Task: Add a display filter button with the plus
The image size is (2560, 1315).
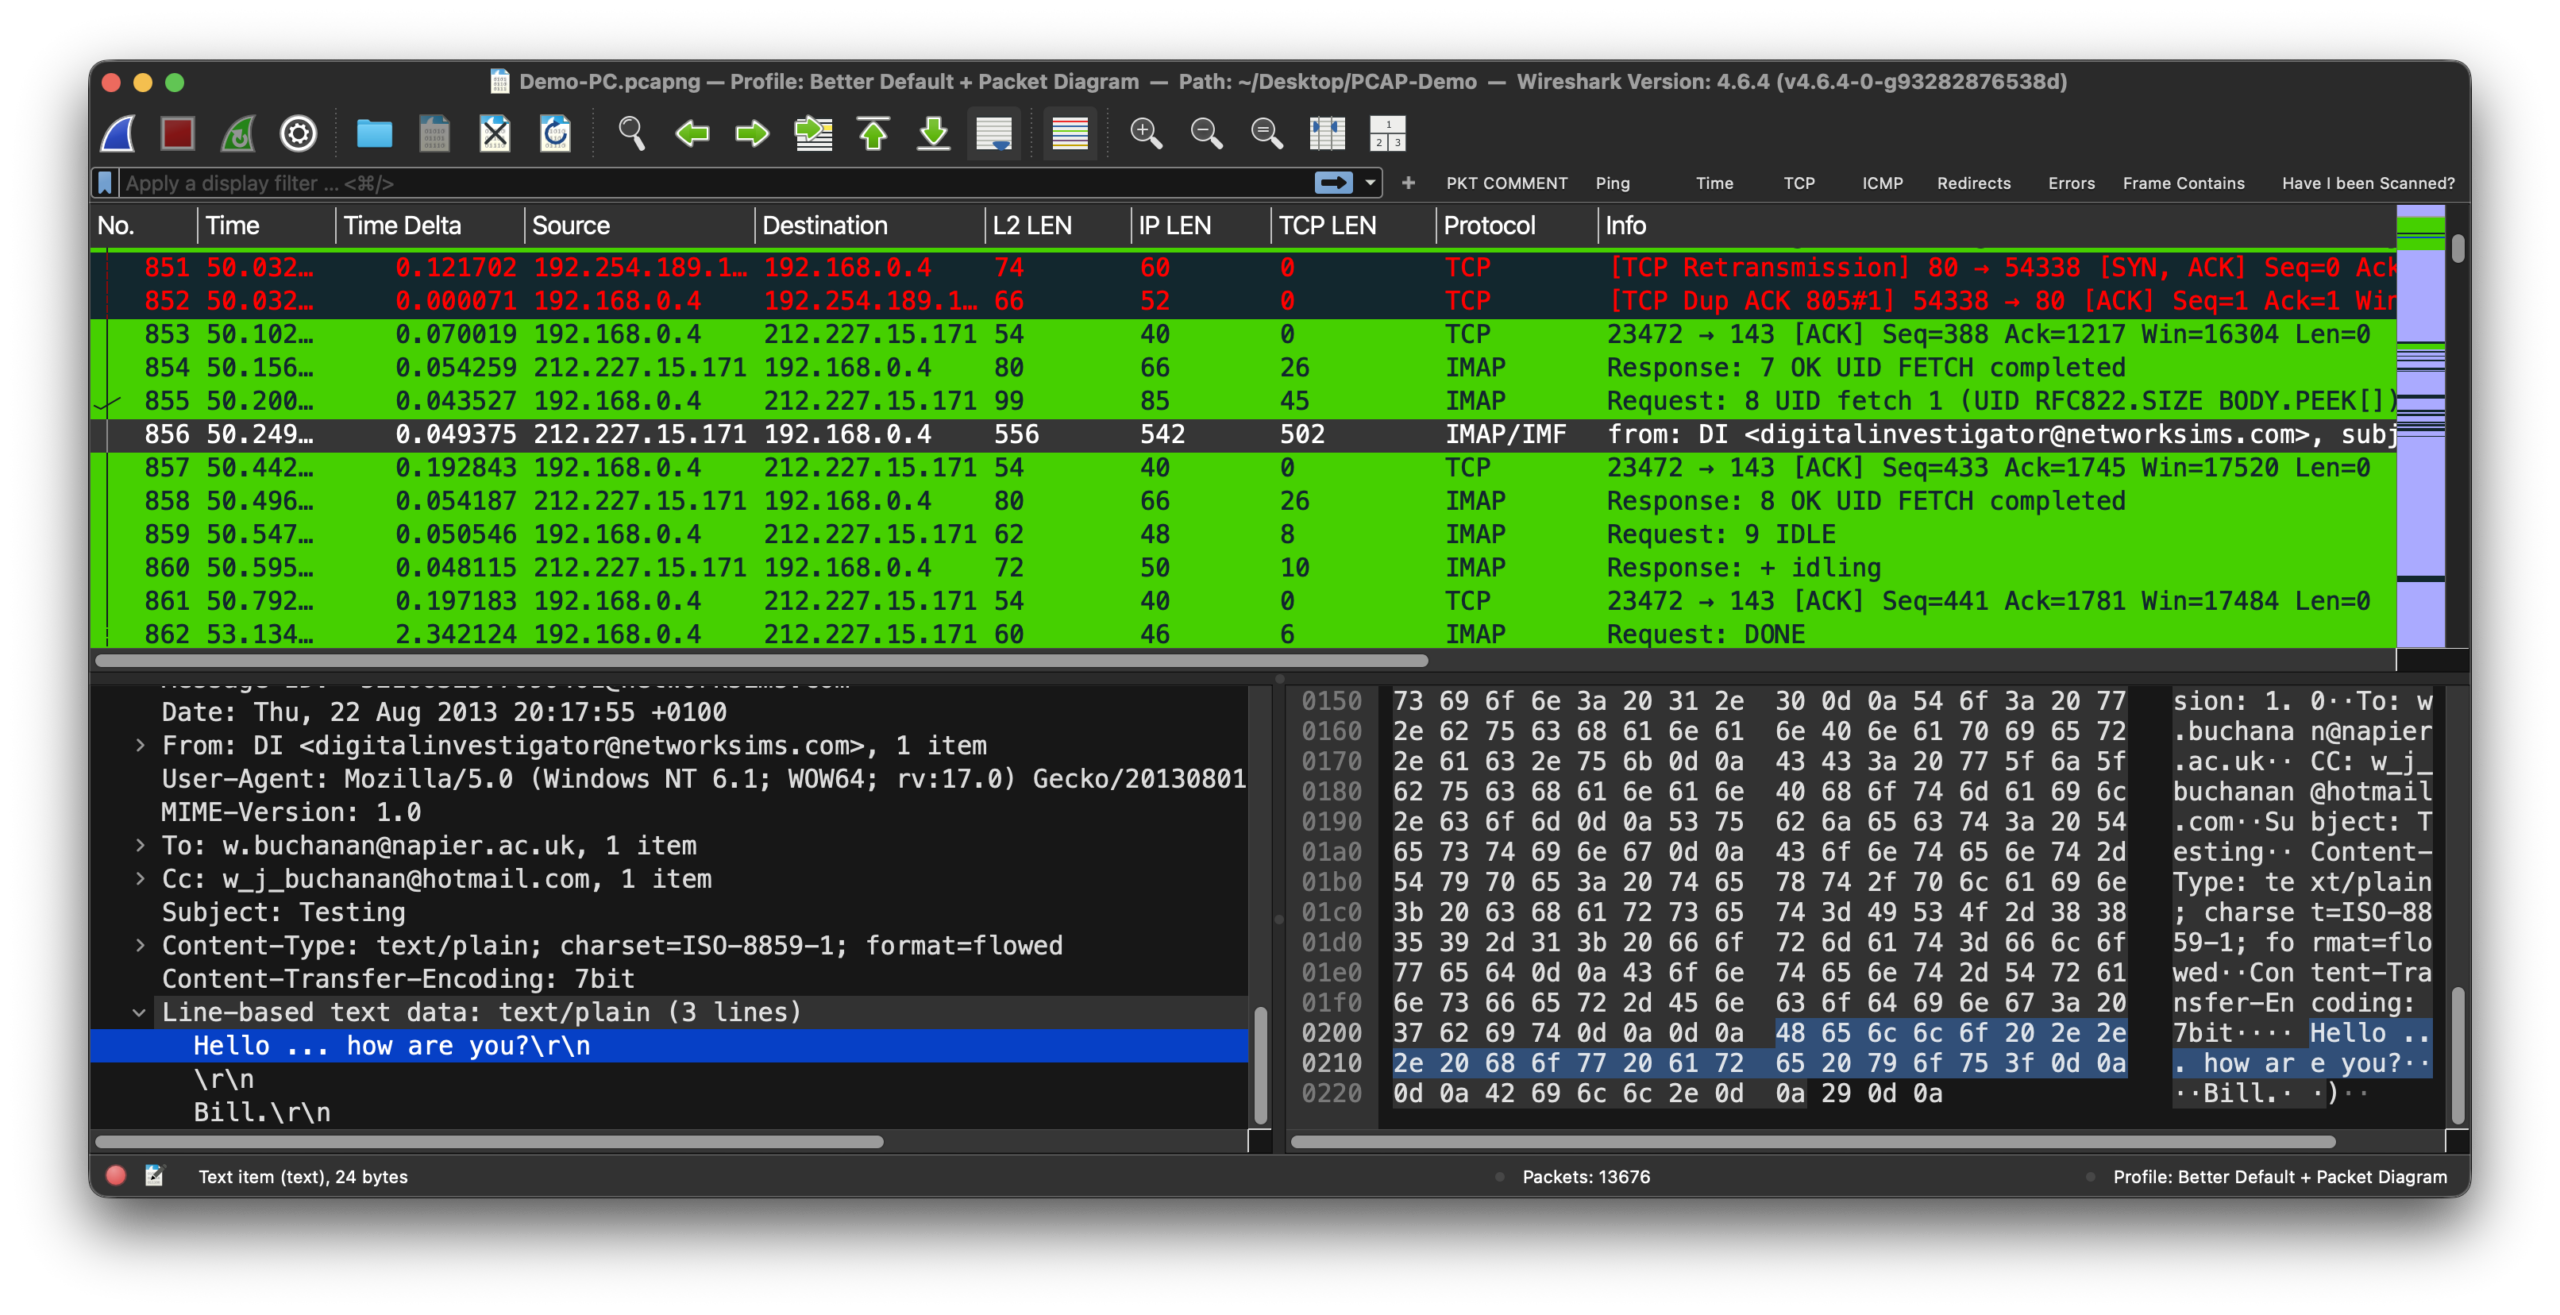Action: click(1408, 183)
